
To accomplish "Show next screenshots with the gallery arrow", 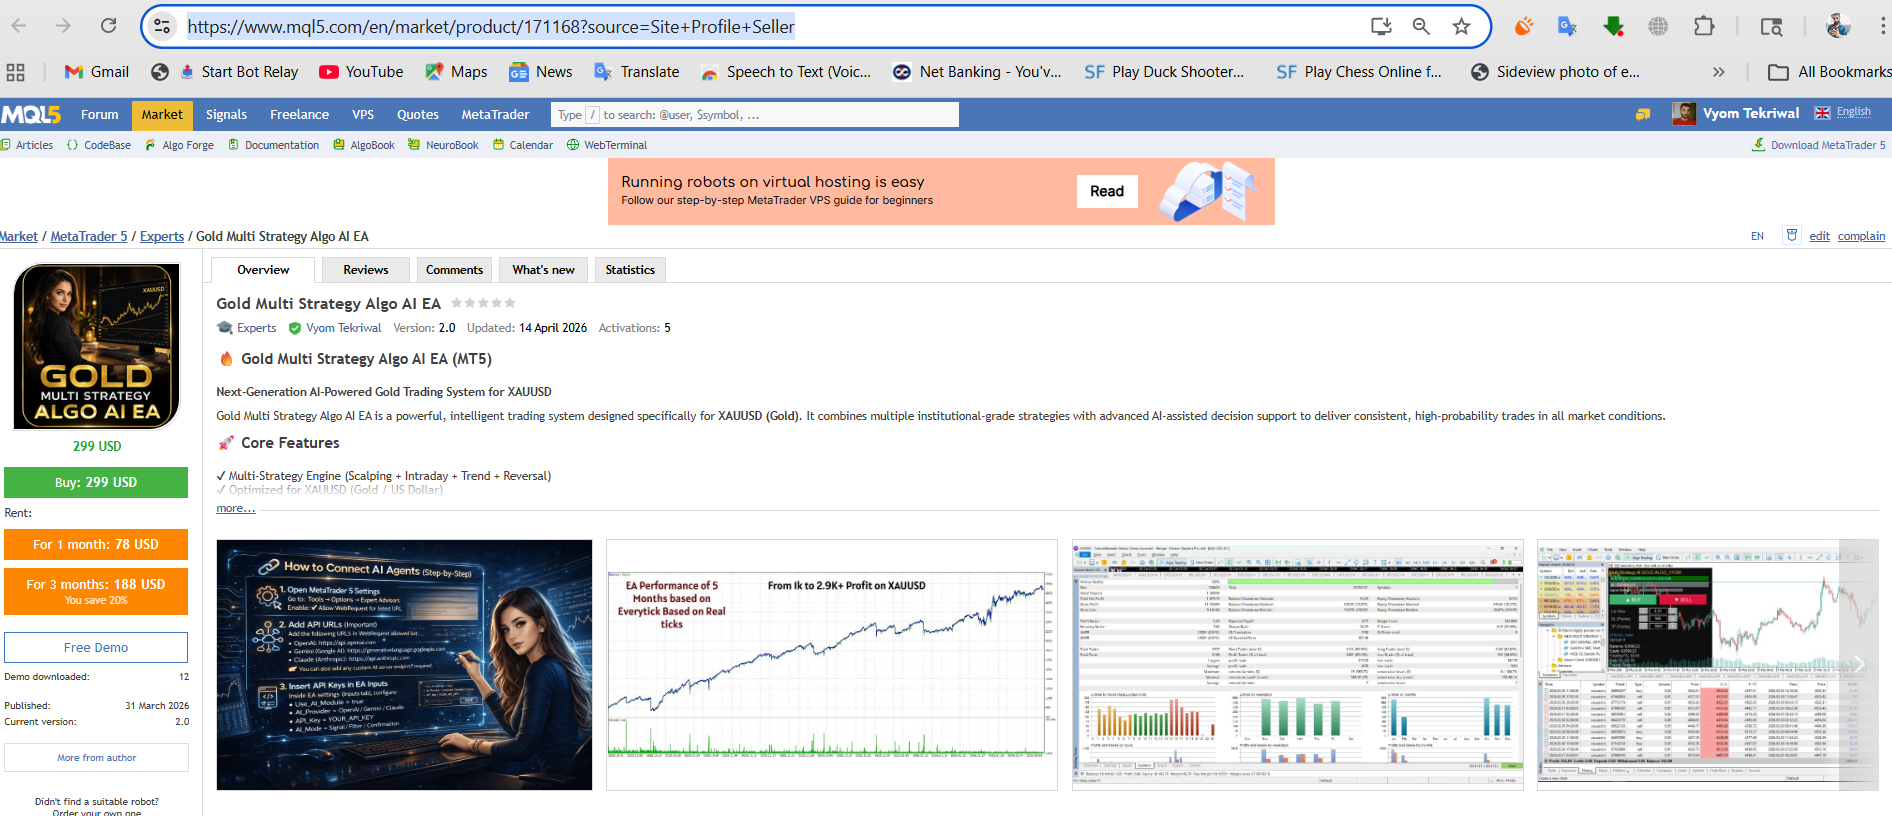I will pos(1859,664).
